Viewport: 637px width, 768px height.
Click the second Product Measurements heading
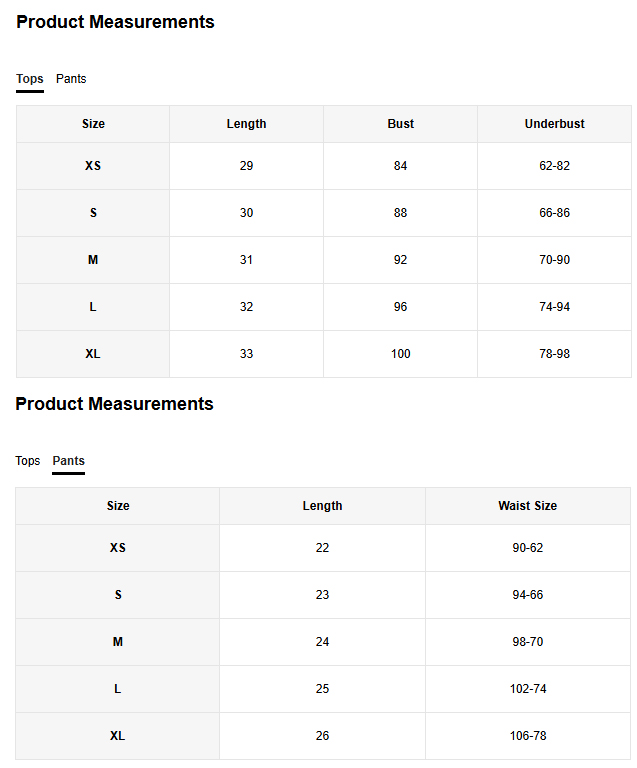114,404
